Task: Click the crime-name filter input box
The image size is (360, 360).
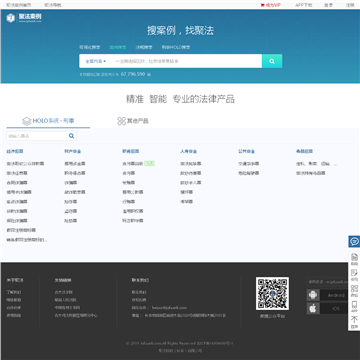Action: tap(37, 136)
